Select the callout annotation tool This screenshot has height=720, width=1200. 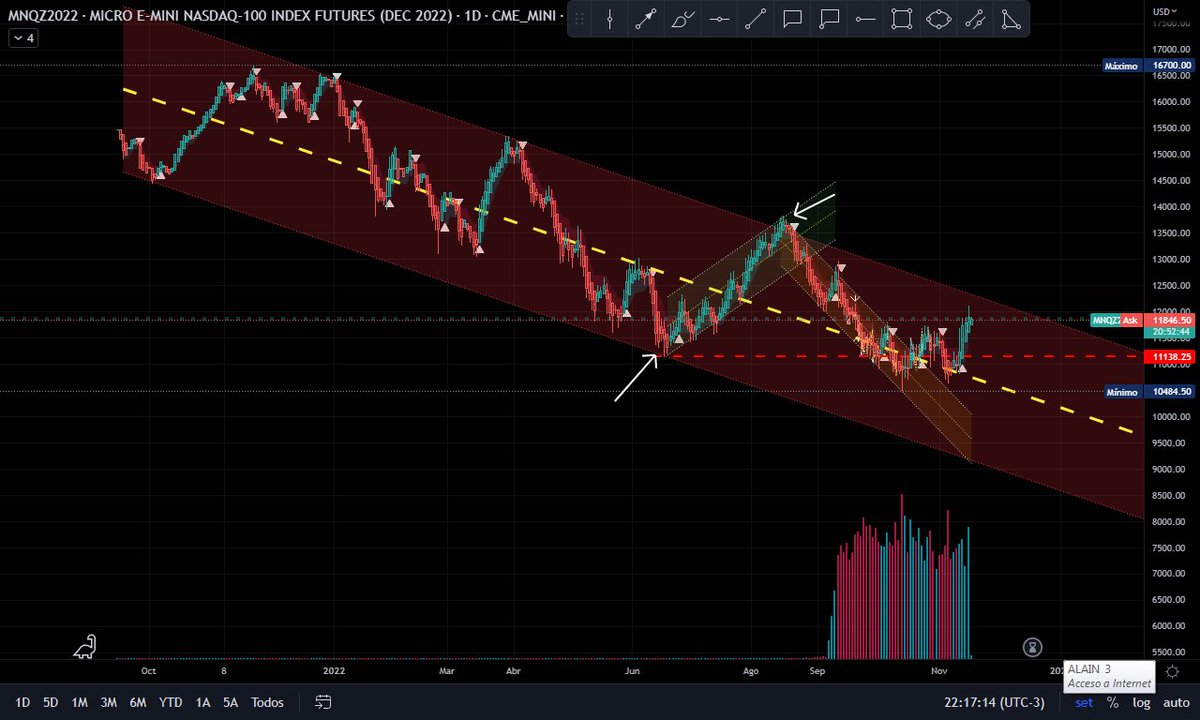pos(829,19)
